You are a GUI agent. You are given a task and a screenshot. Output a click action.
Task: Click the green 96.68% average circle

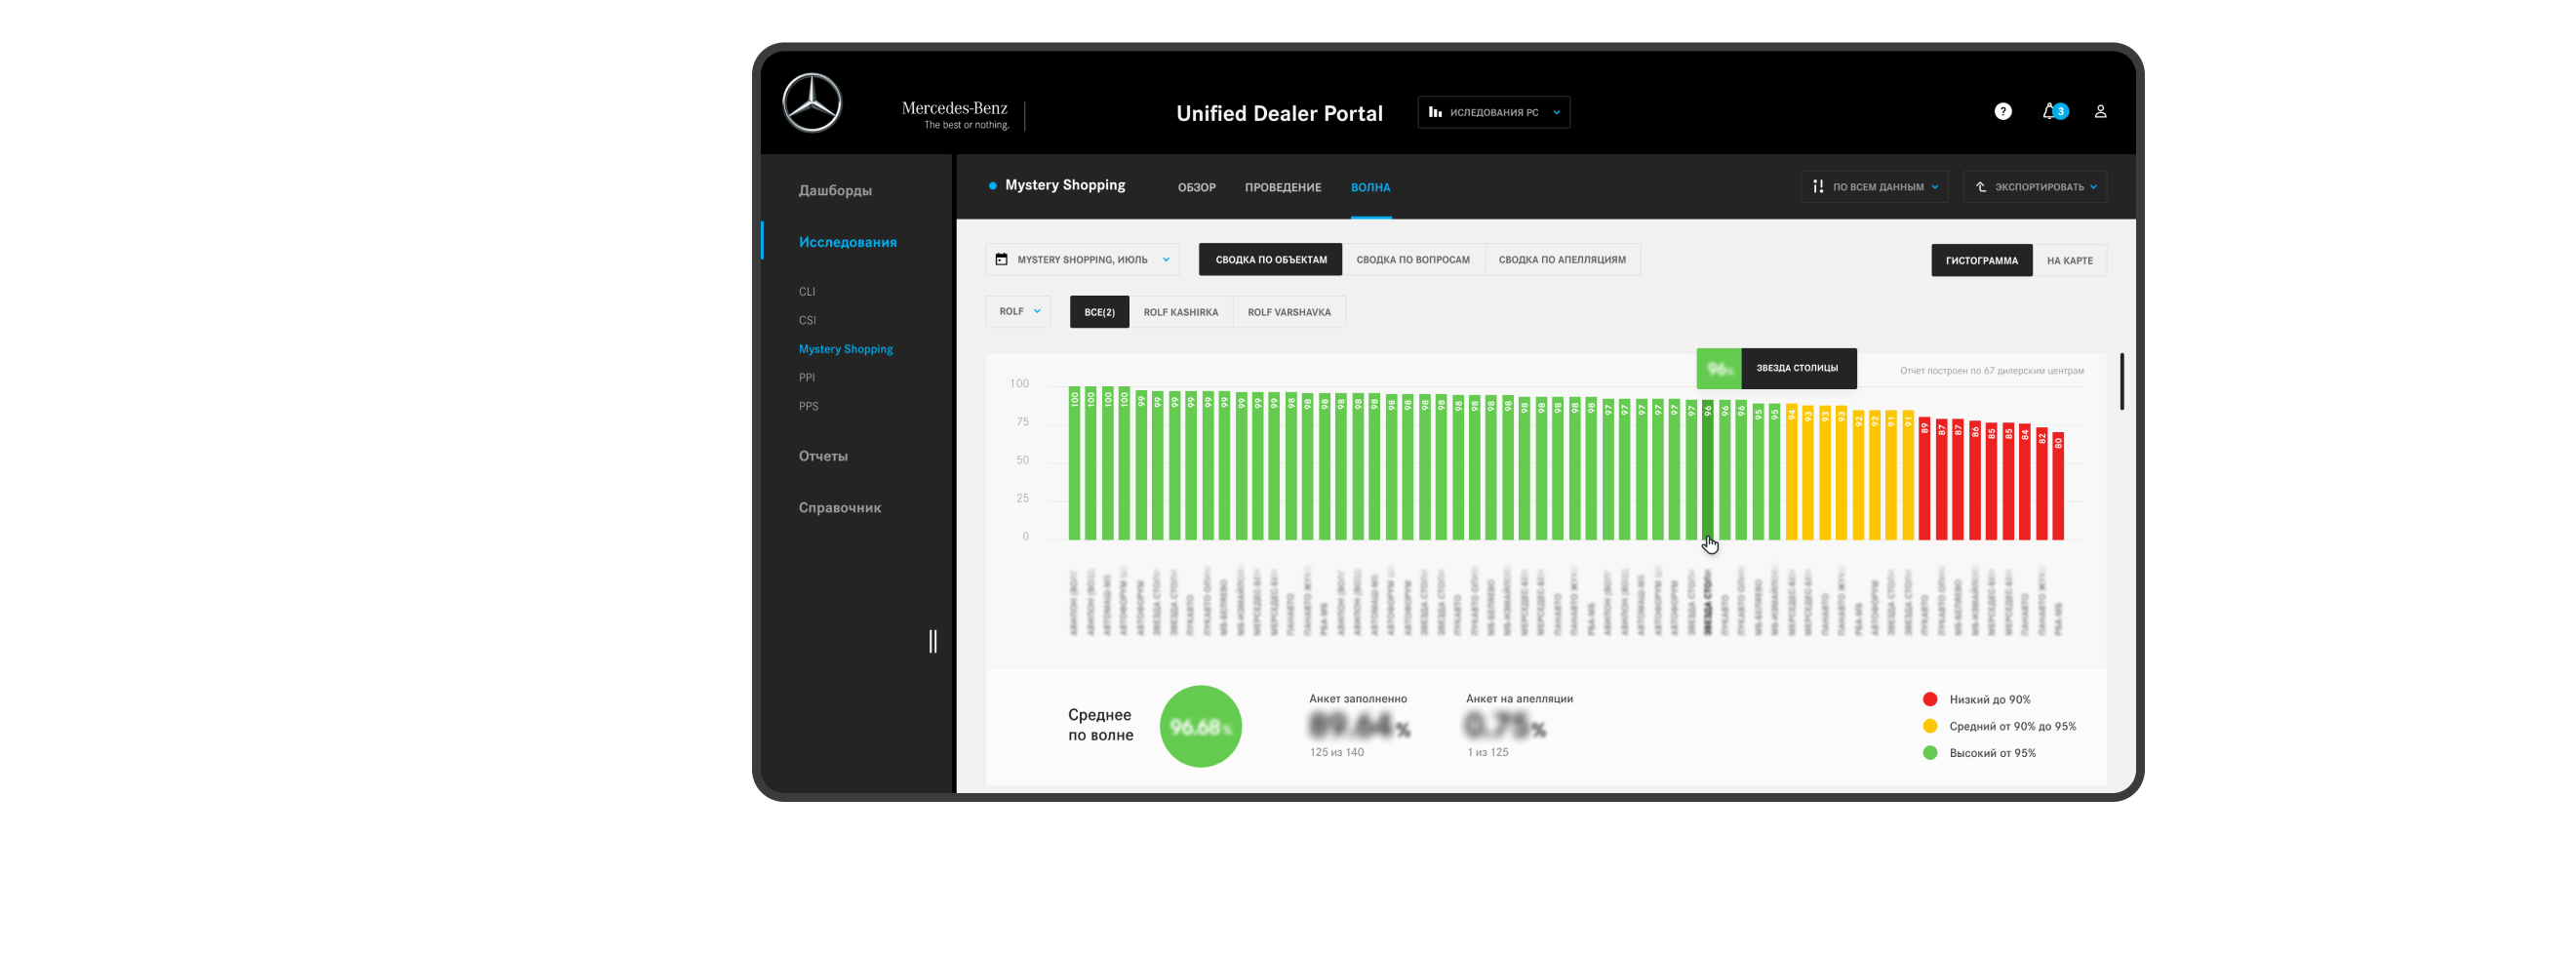(1200, 727)
